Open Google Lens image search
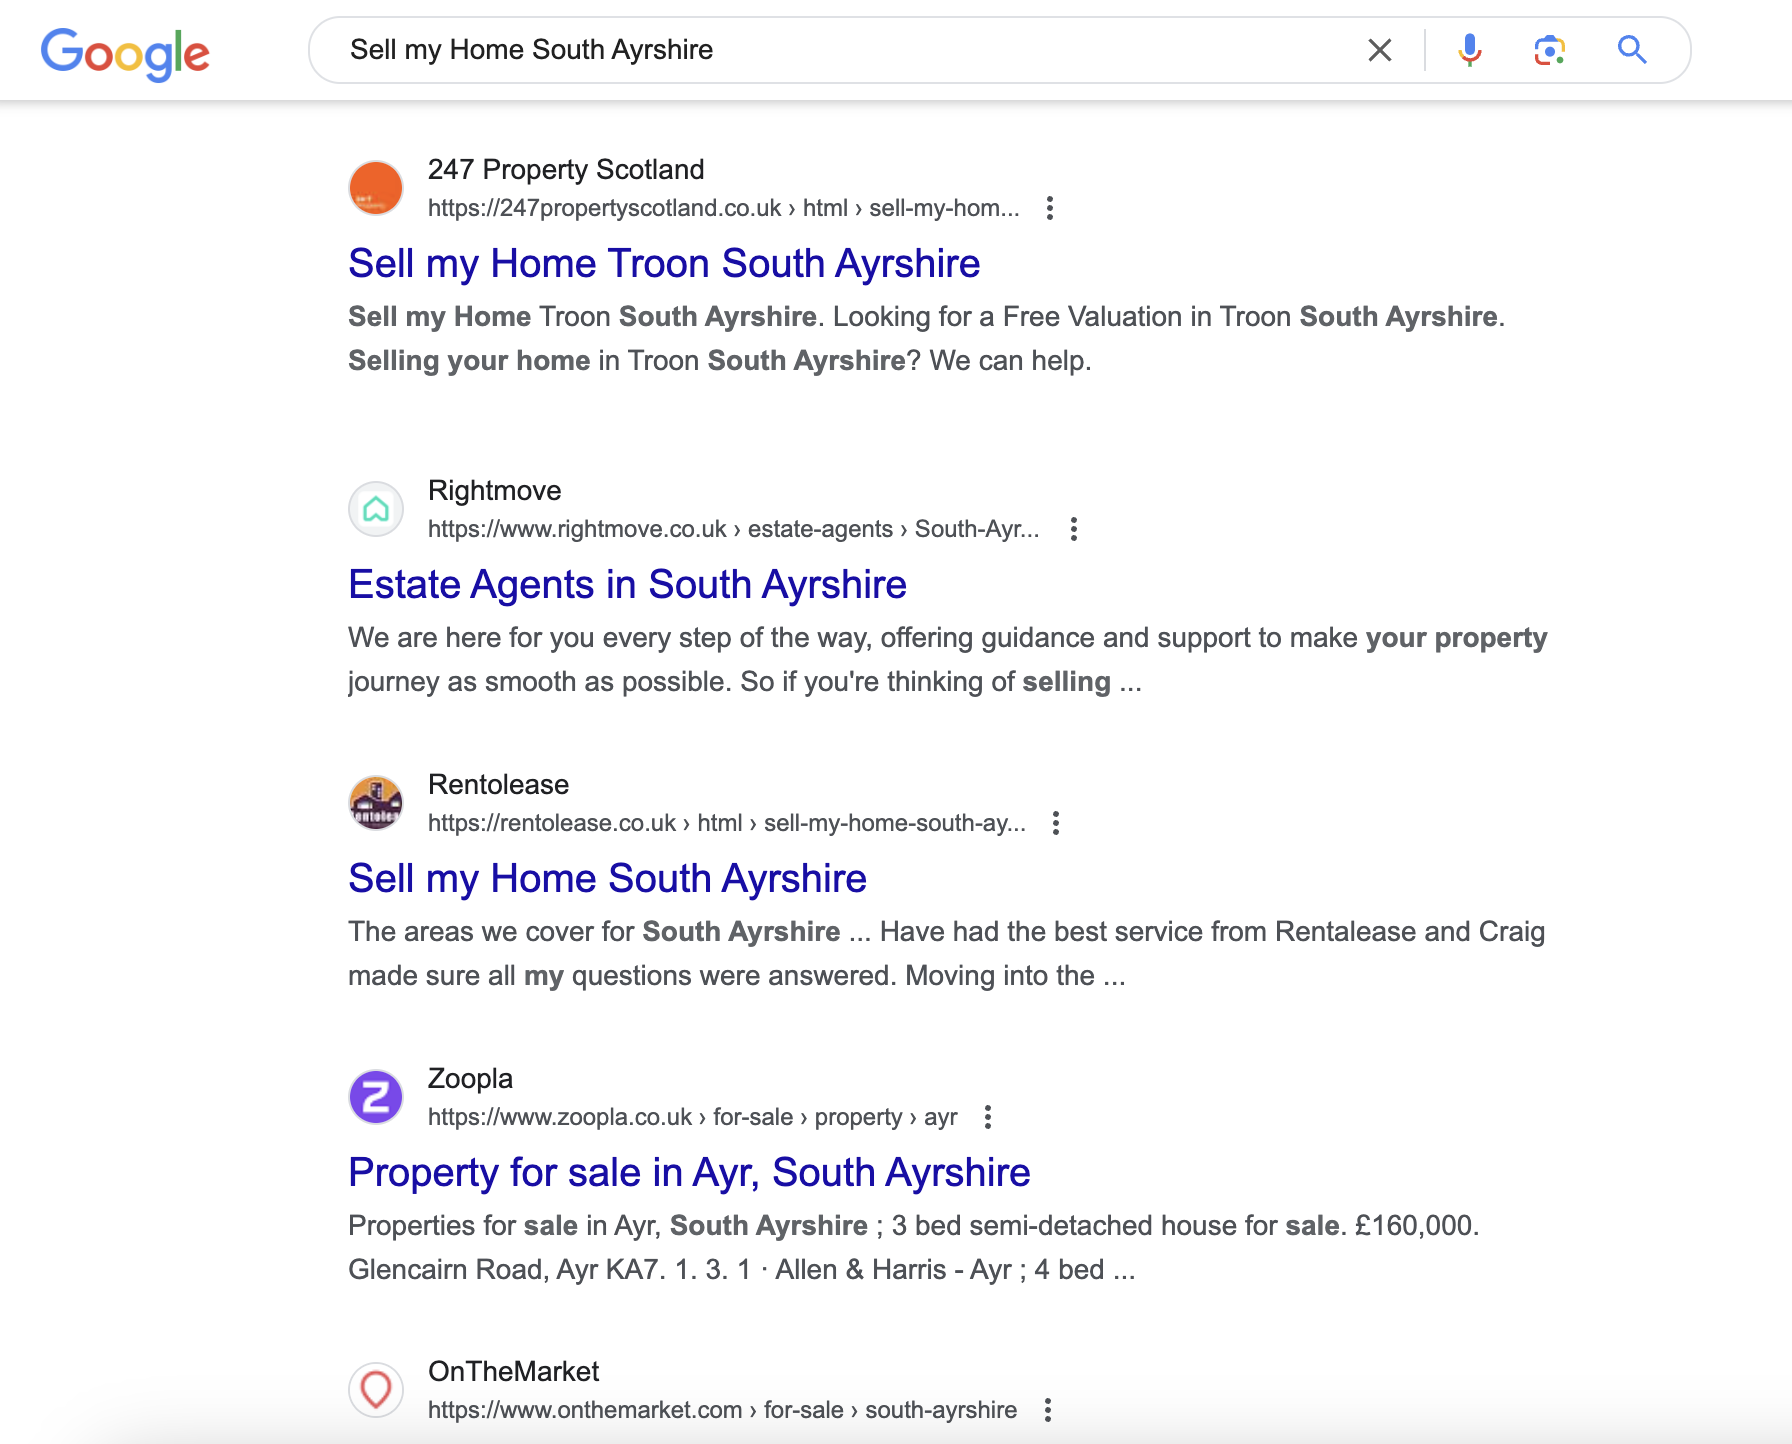1792x1444 pixels. [1549, 50]
